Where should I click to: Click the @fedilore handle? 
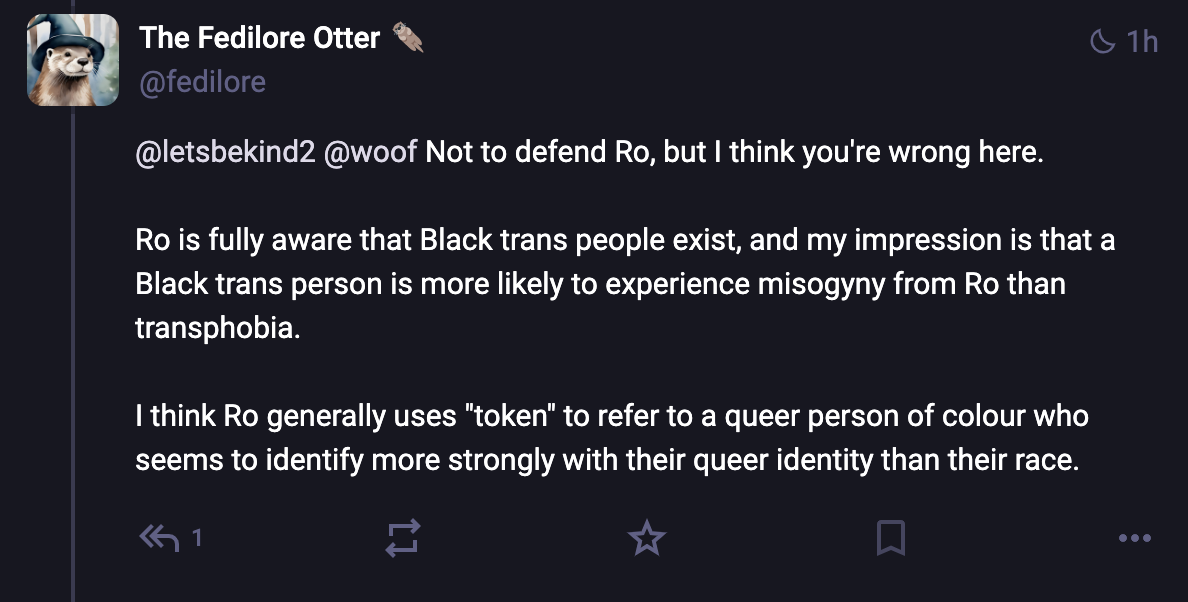click(x=202, y=81)
